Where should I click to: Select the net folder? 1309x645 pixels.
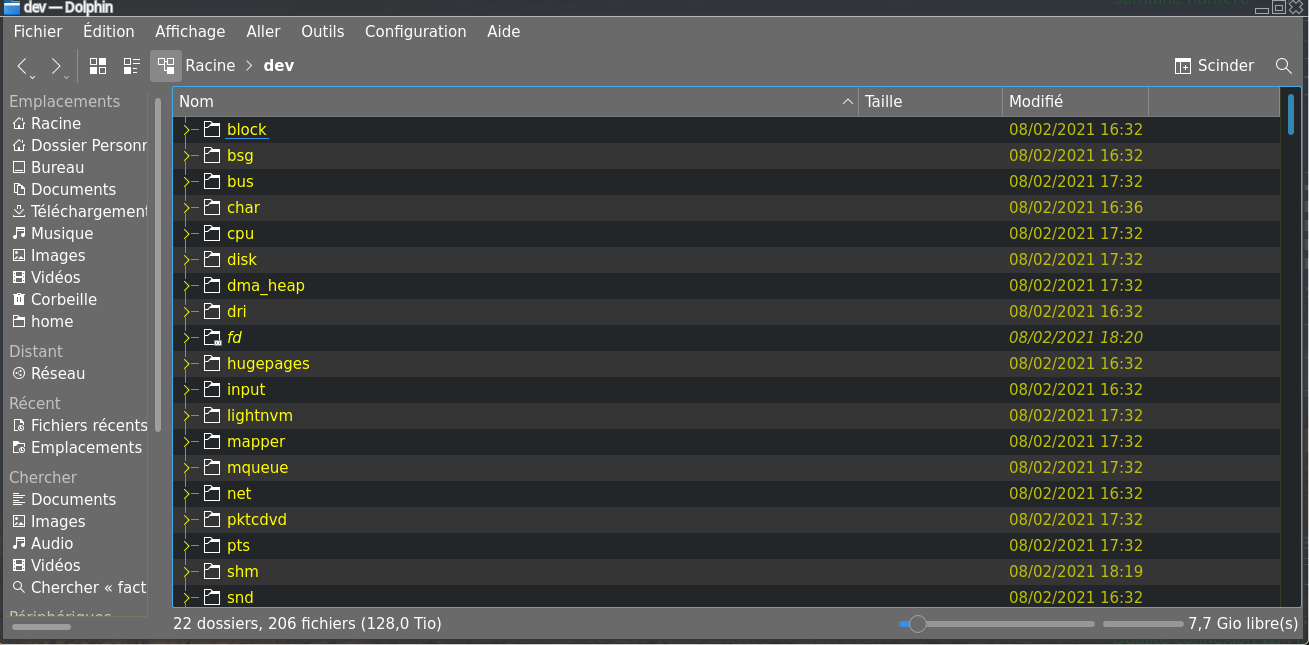tap(239, 494)
